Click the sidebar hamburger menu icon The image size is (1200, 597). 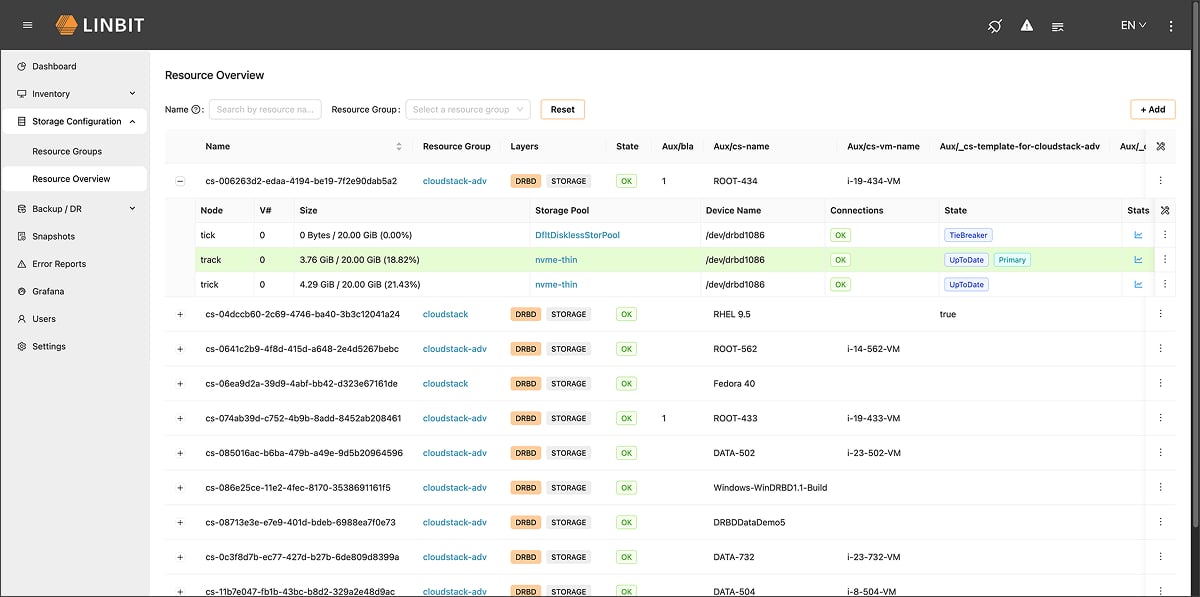point(27,25)
